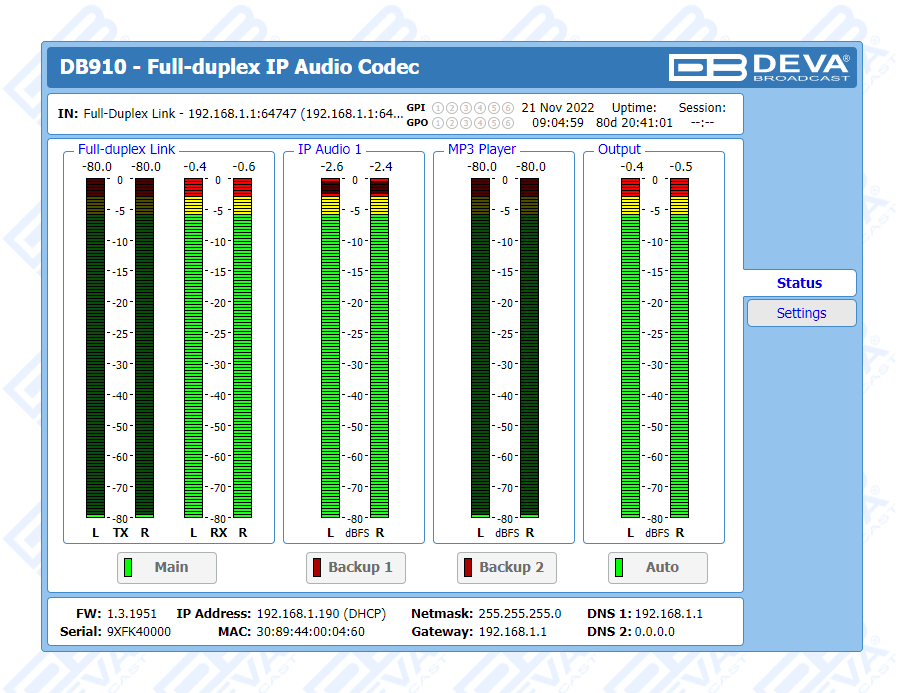Click the Output left channel level meter
The image size is (904, 693).
point(630,348)
